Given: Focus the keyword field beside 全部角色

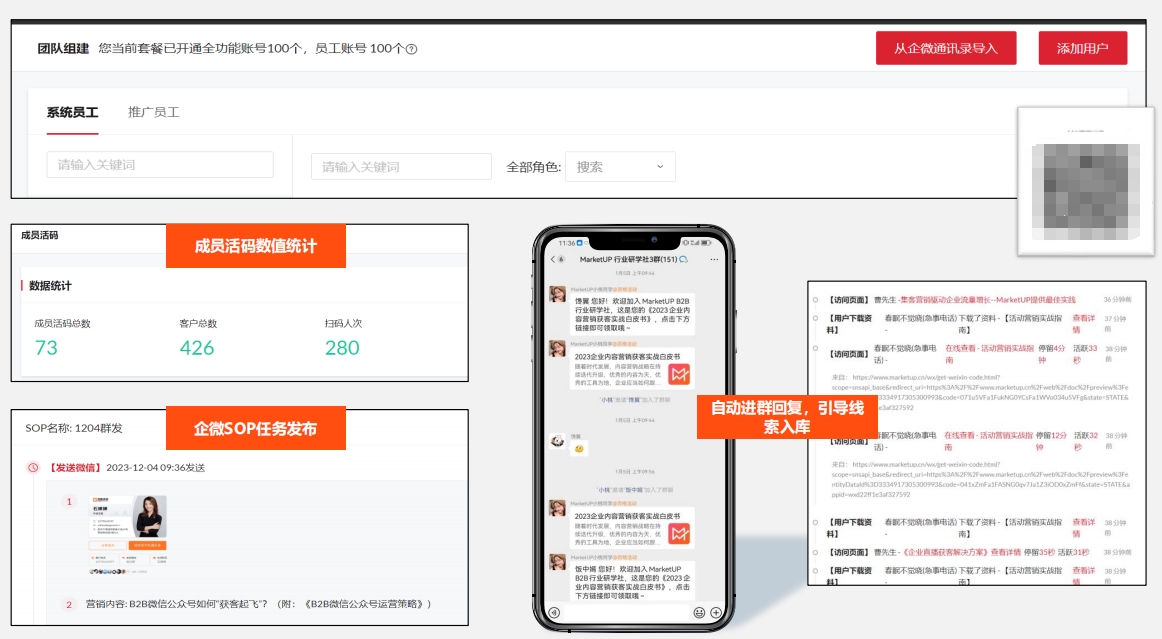Looking at the screenshot, I should pyautogui.click(x=401, y=167).
